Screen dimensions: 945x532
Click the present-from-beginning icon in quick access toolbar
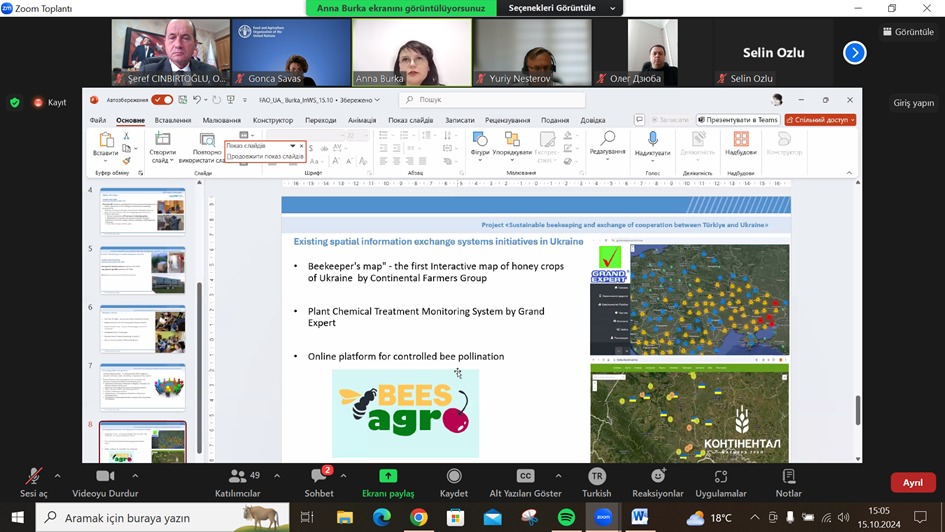(230, 99)
